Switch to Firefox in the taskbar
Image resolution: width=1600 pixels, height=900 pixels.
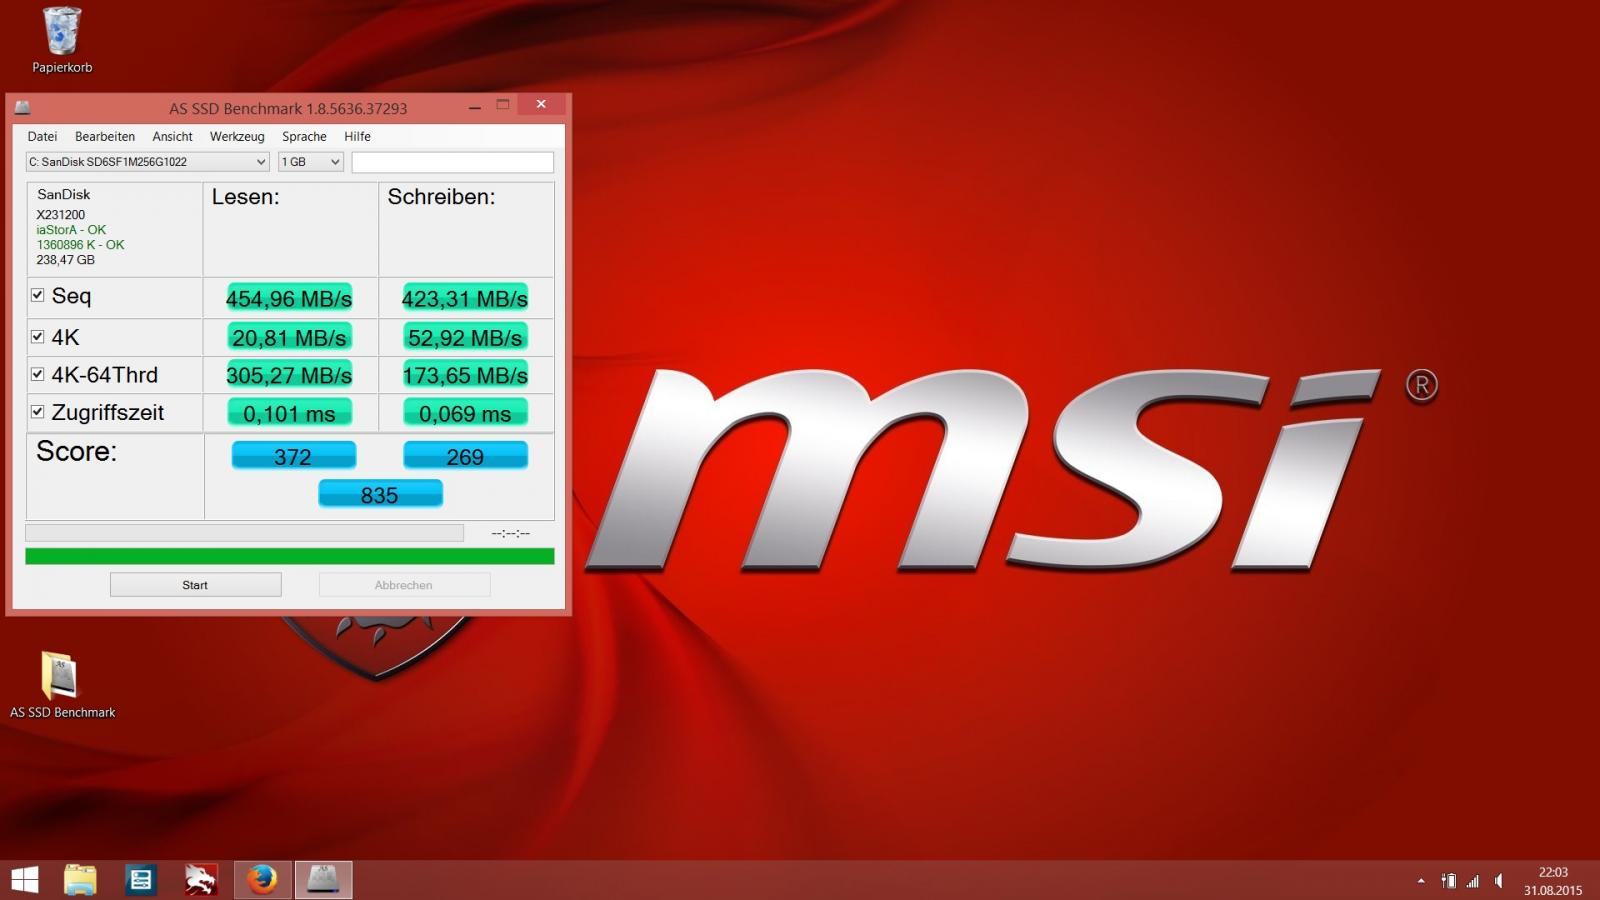click(x=262, y=880)
